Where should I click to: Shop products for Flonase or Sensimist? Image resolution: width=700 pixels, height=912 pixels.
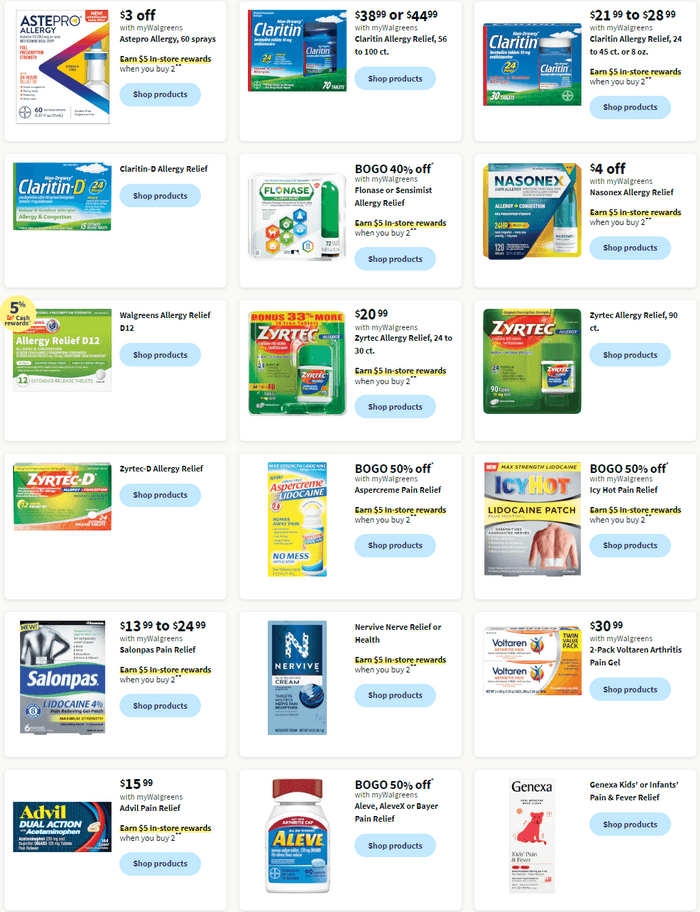point(395,259)
